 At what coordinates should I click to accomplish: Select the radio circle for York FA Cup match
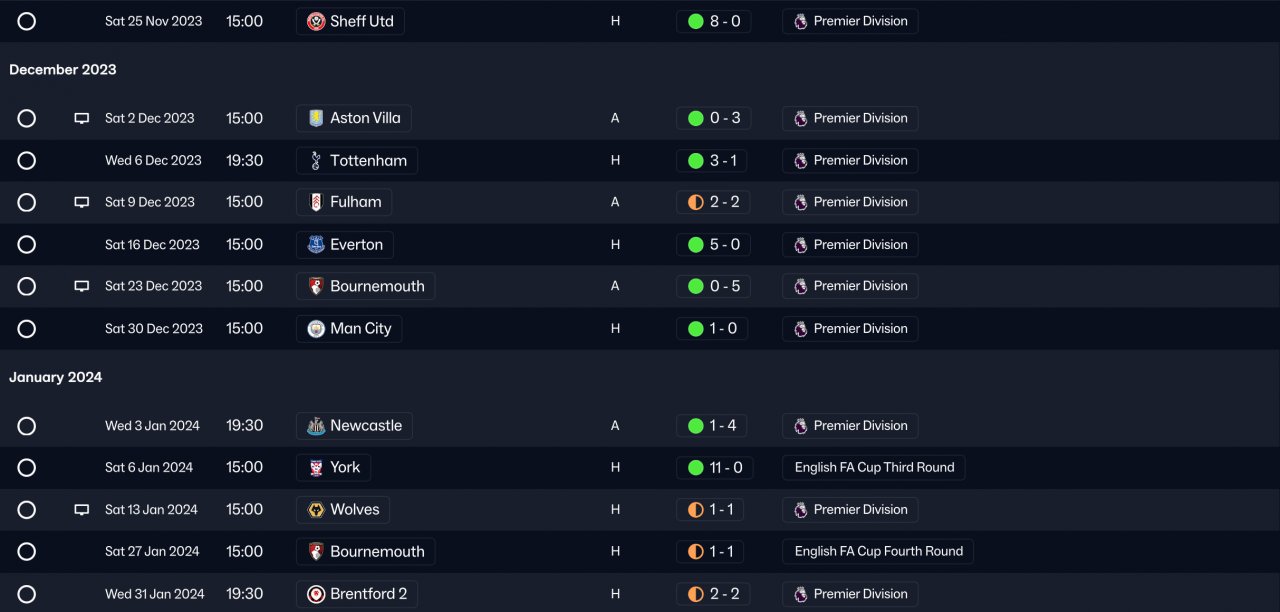pyautogui.click(x=27, y=468)
